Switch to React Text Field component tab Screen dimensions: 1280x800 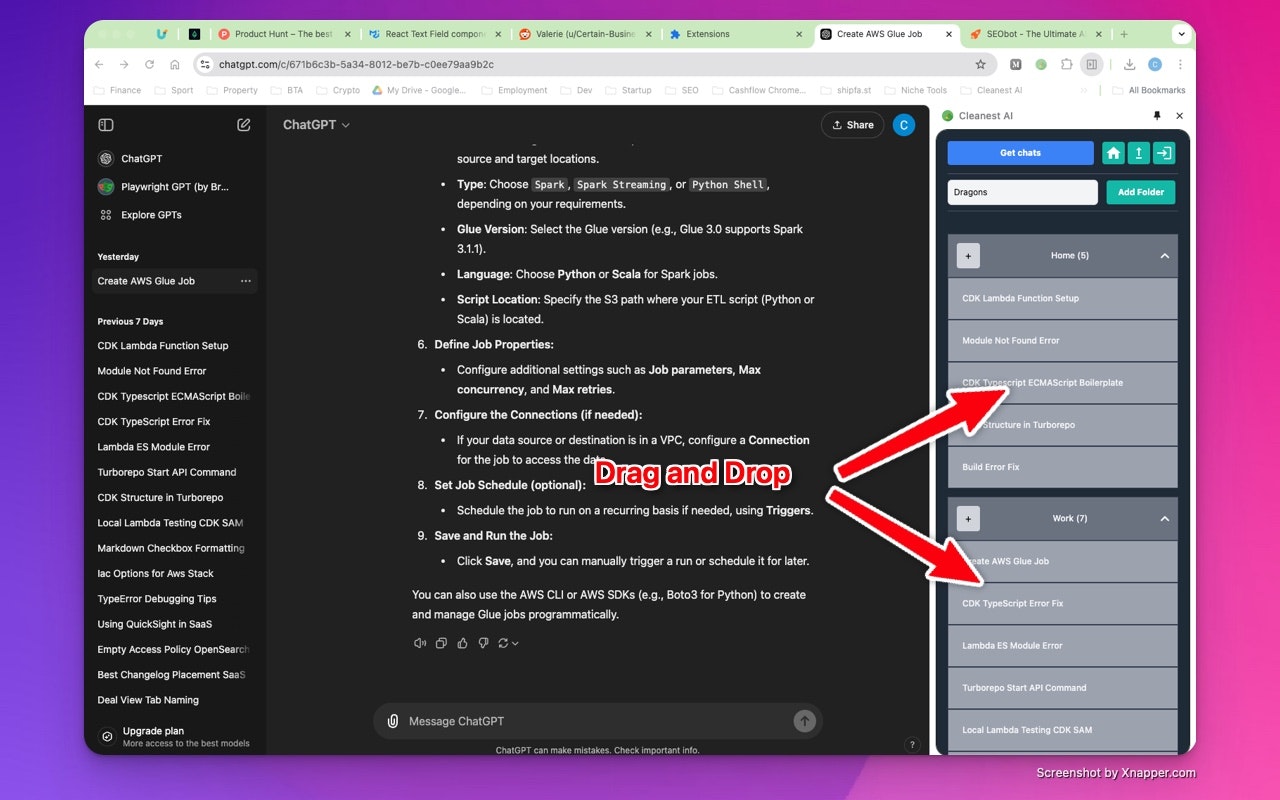pos(435,34)
